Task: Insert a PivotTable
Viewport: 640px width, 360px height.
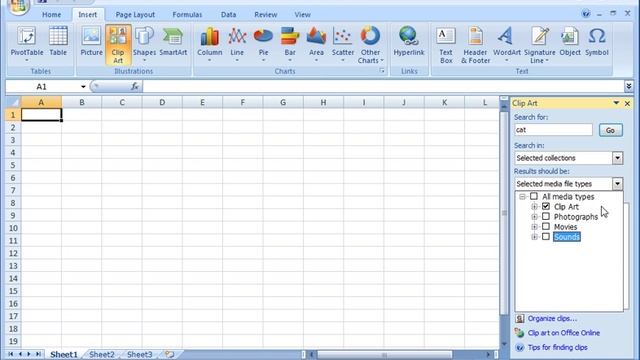Action: point(27,44)
